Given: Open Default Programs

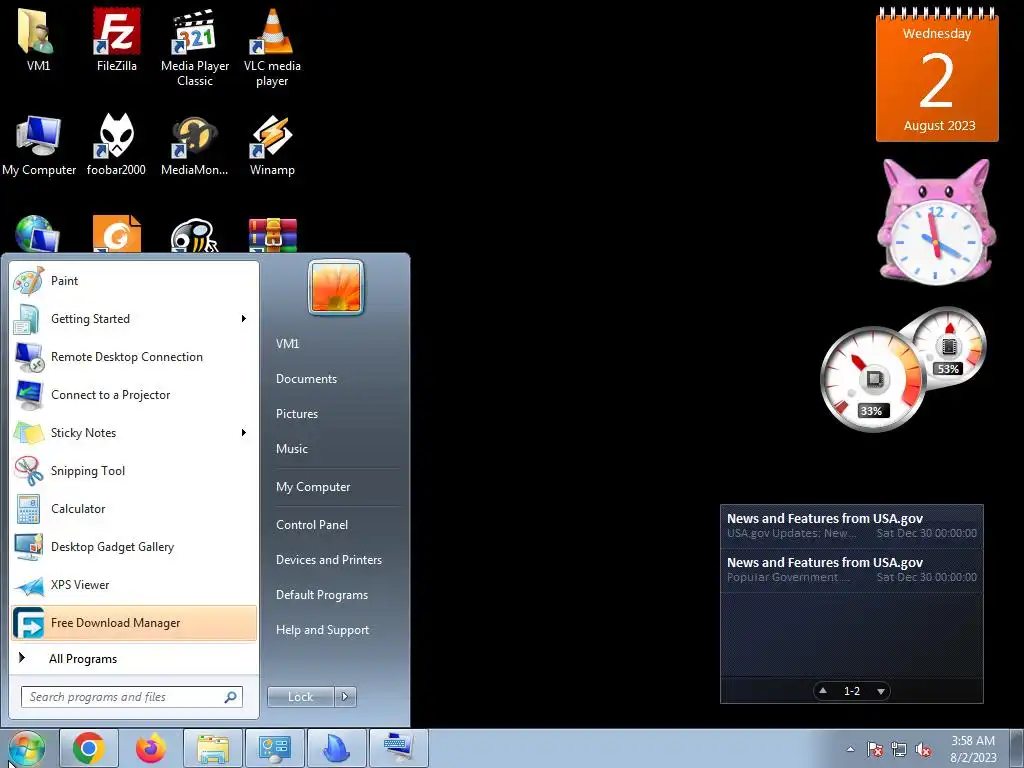Looking at the screenshot, I should pos(322,595).
